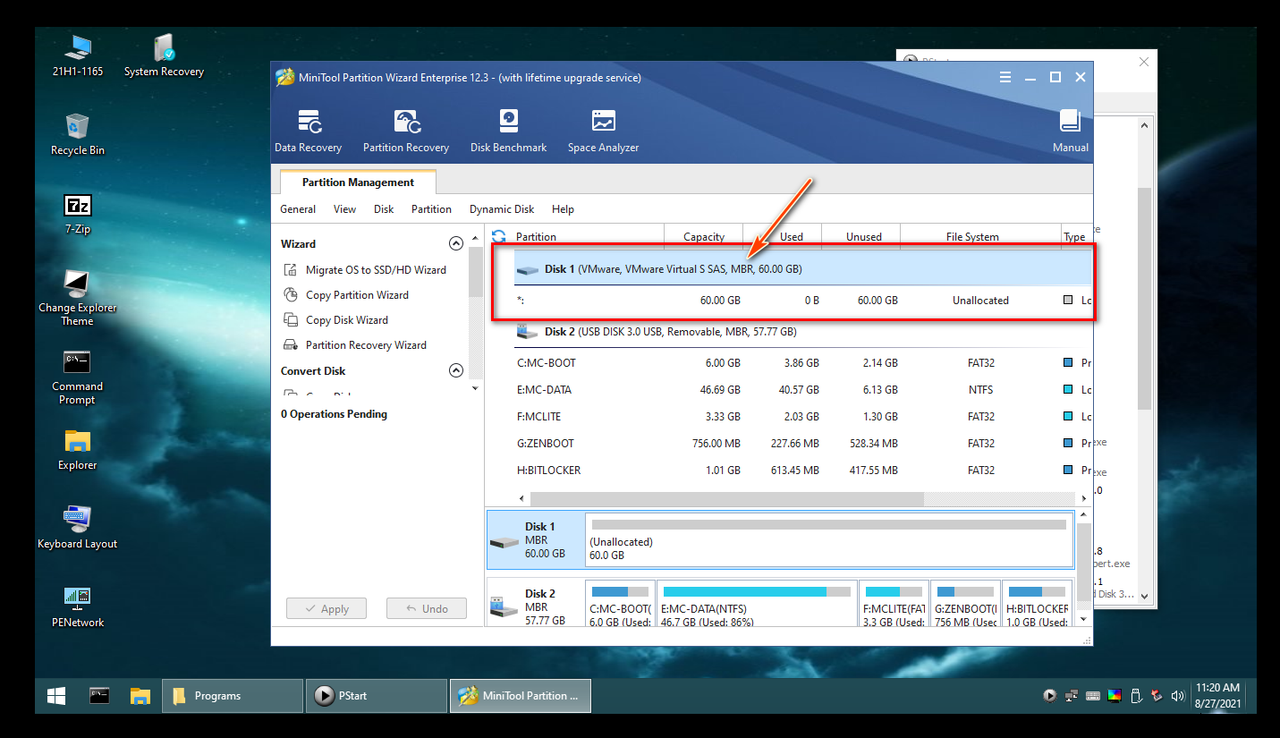
Task: Switch to Programs taskbar window
Action: click(x=232, y=696)
